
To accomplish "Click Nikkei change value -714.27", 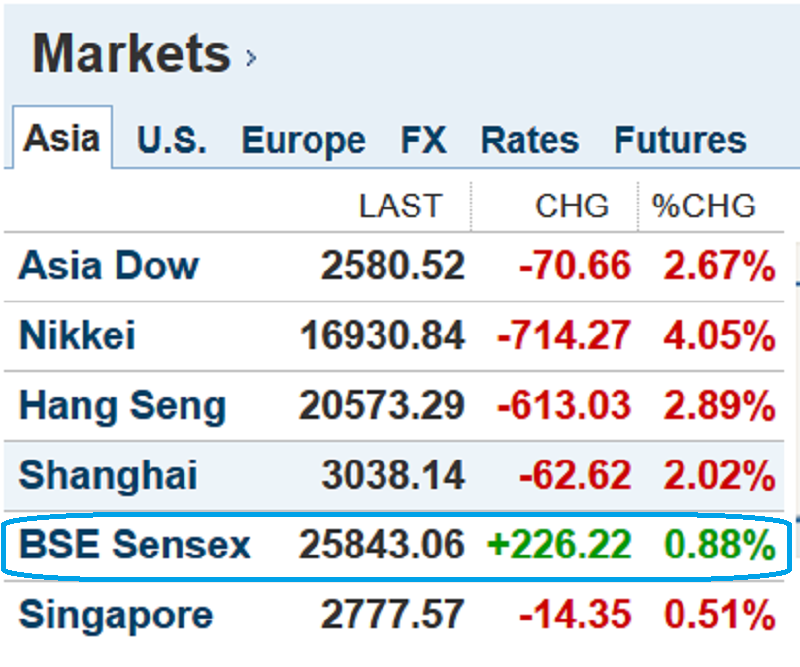I will coord(563,336).
